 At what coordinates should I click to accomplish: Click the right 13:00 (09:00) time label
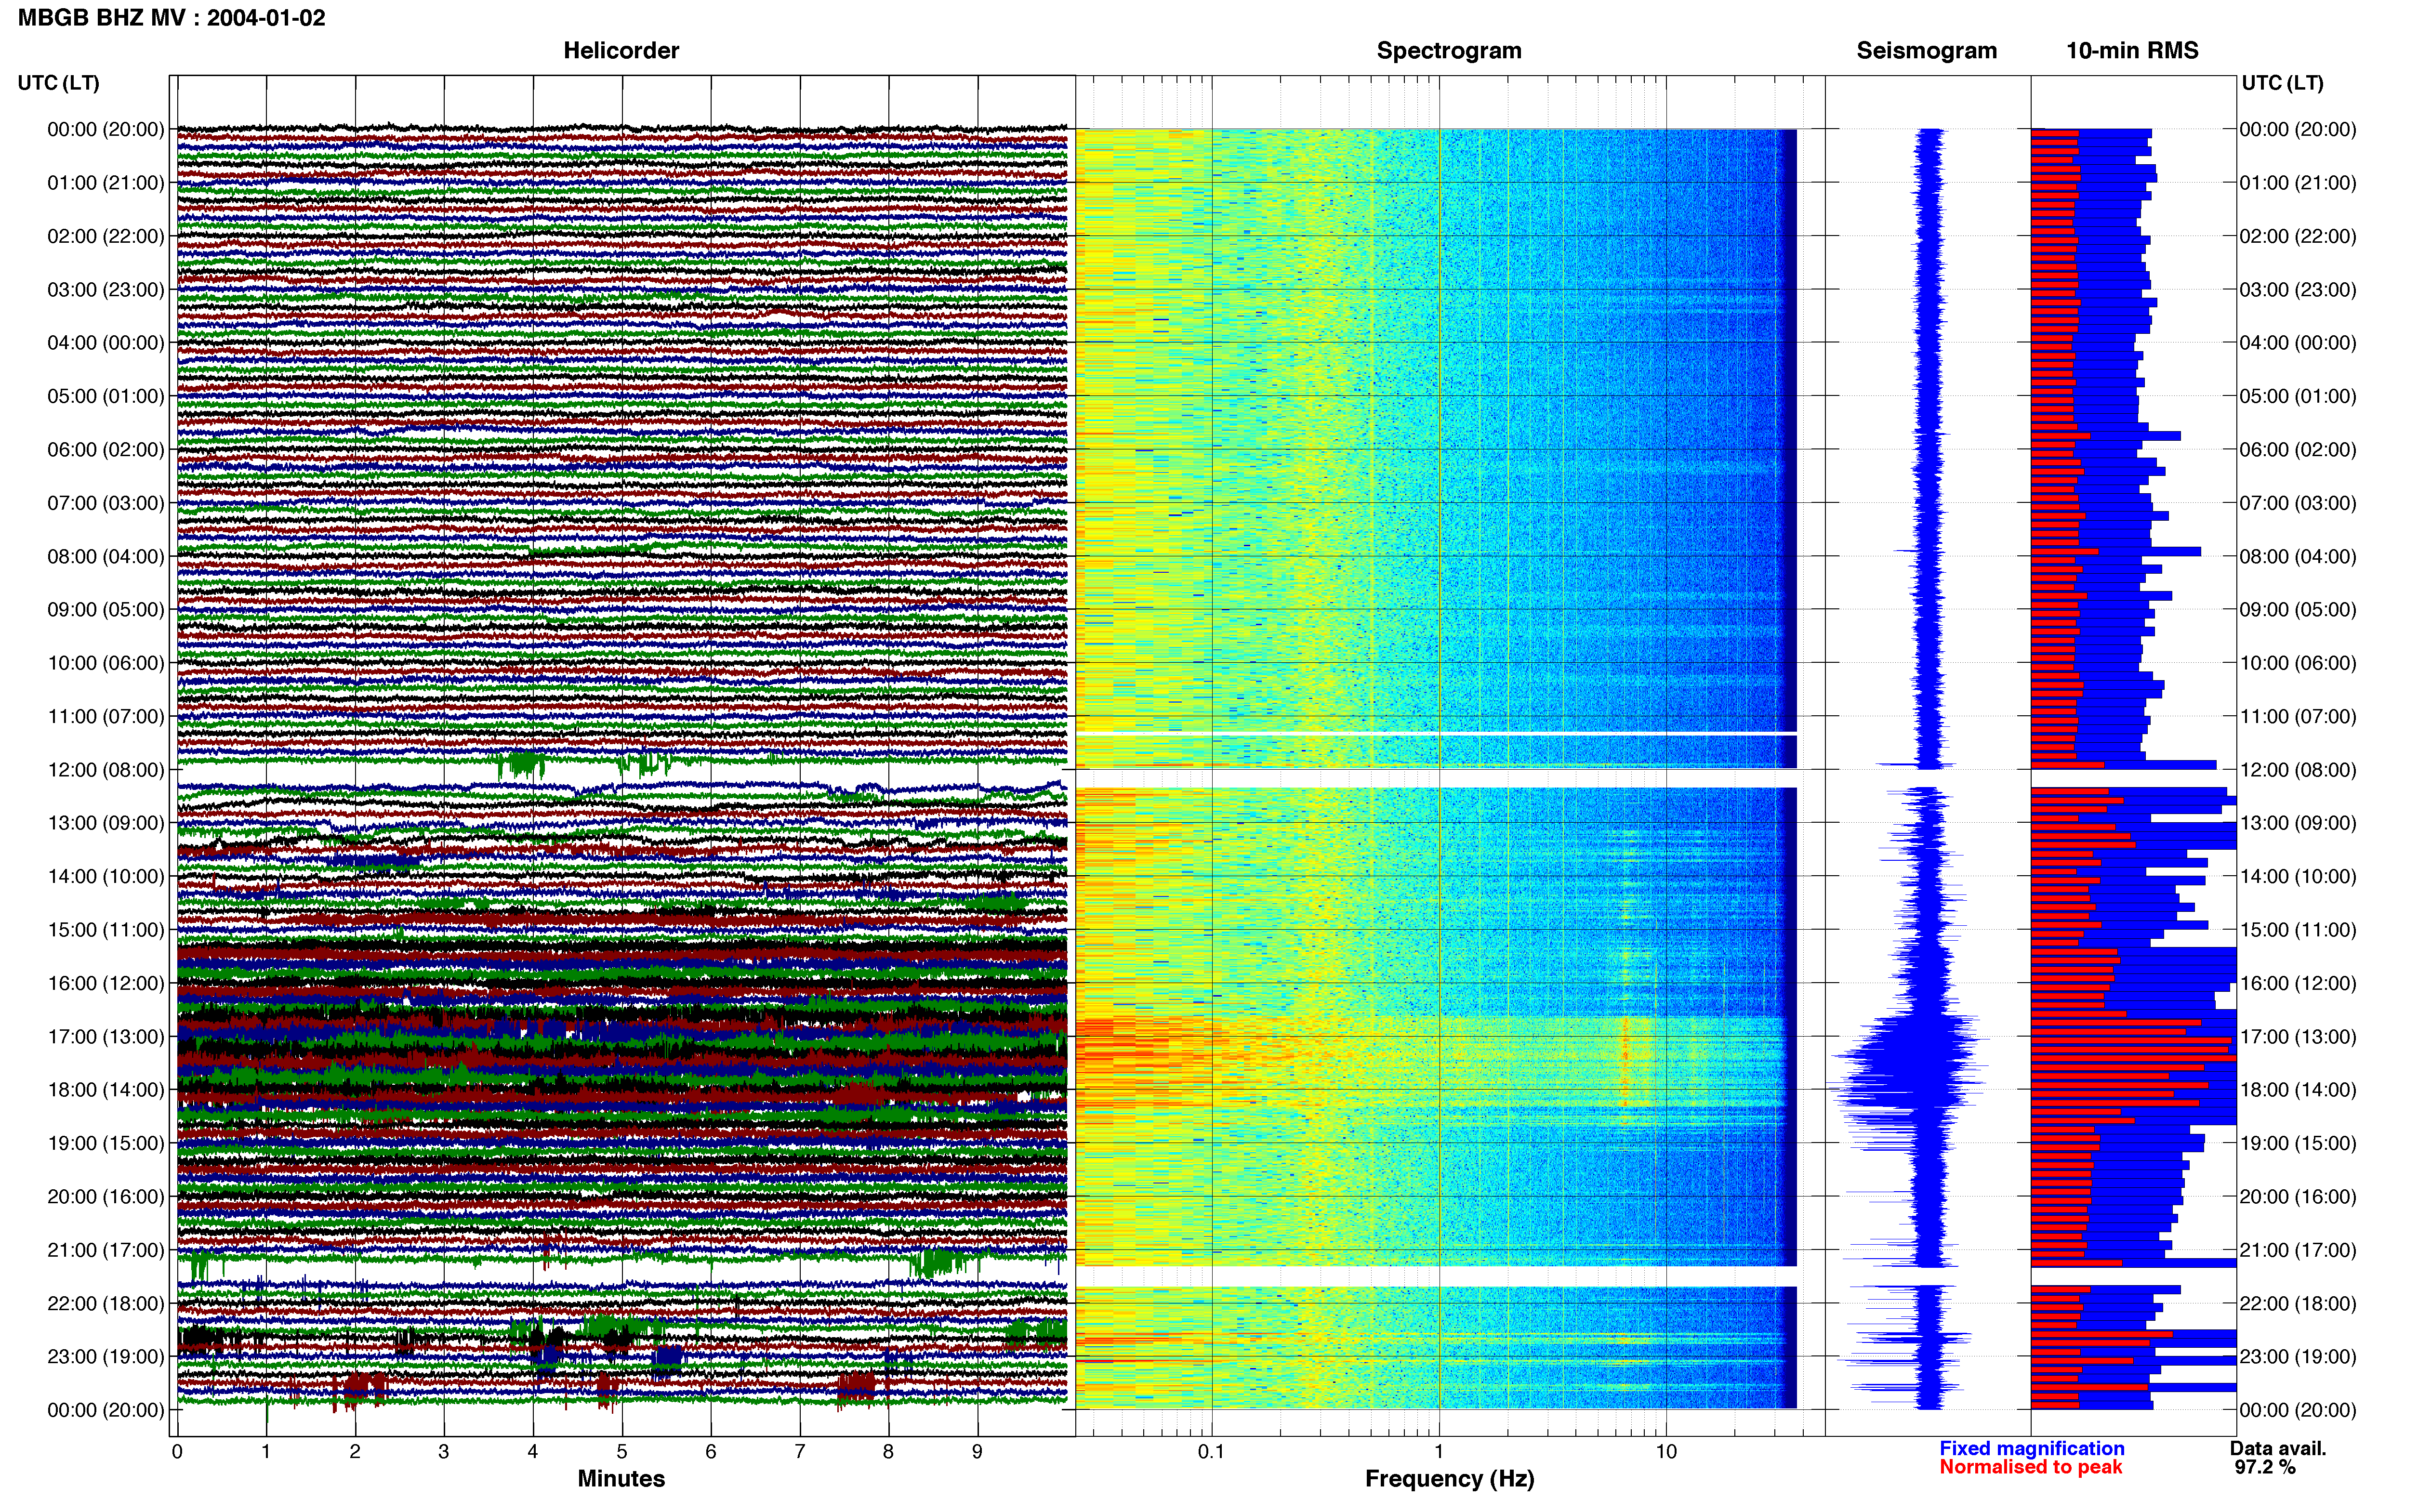click(x=2298, y=823)
